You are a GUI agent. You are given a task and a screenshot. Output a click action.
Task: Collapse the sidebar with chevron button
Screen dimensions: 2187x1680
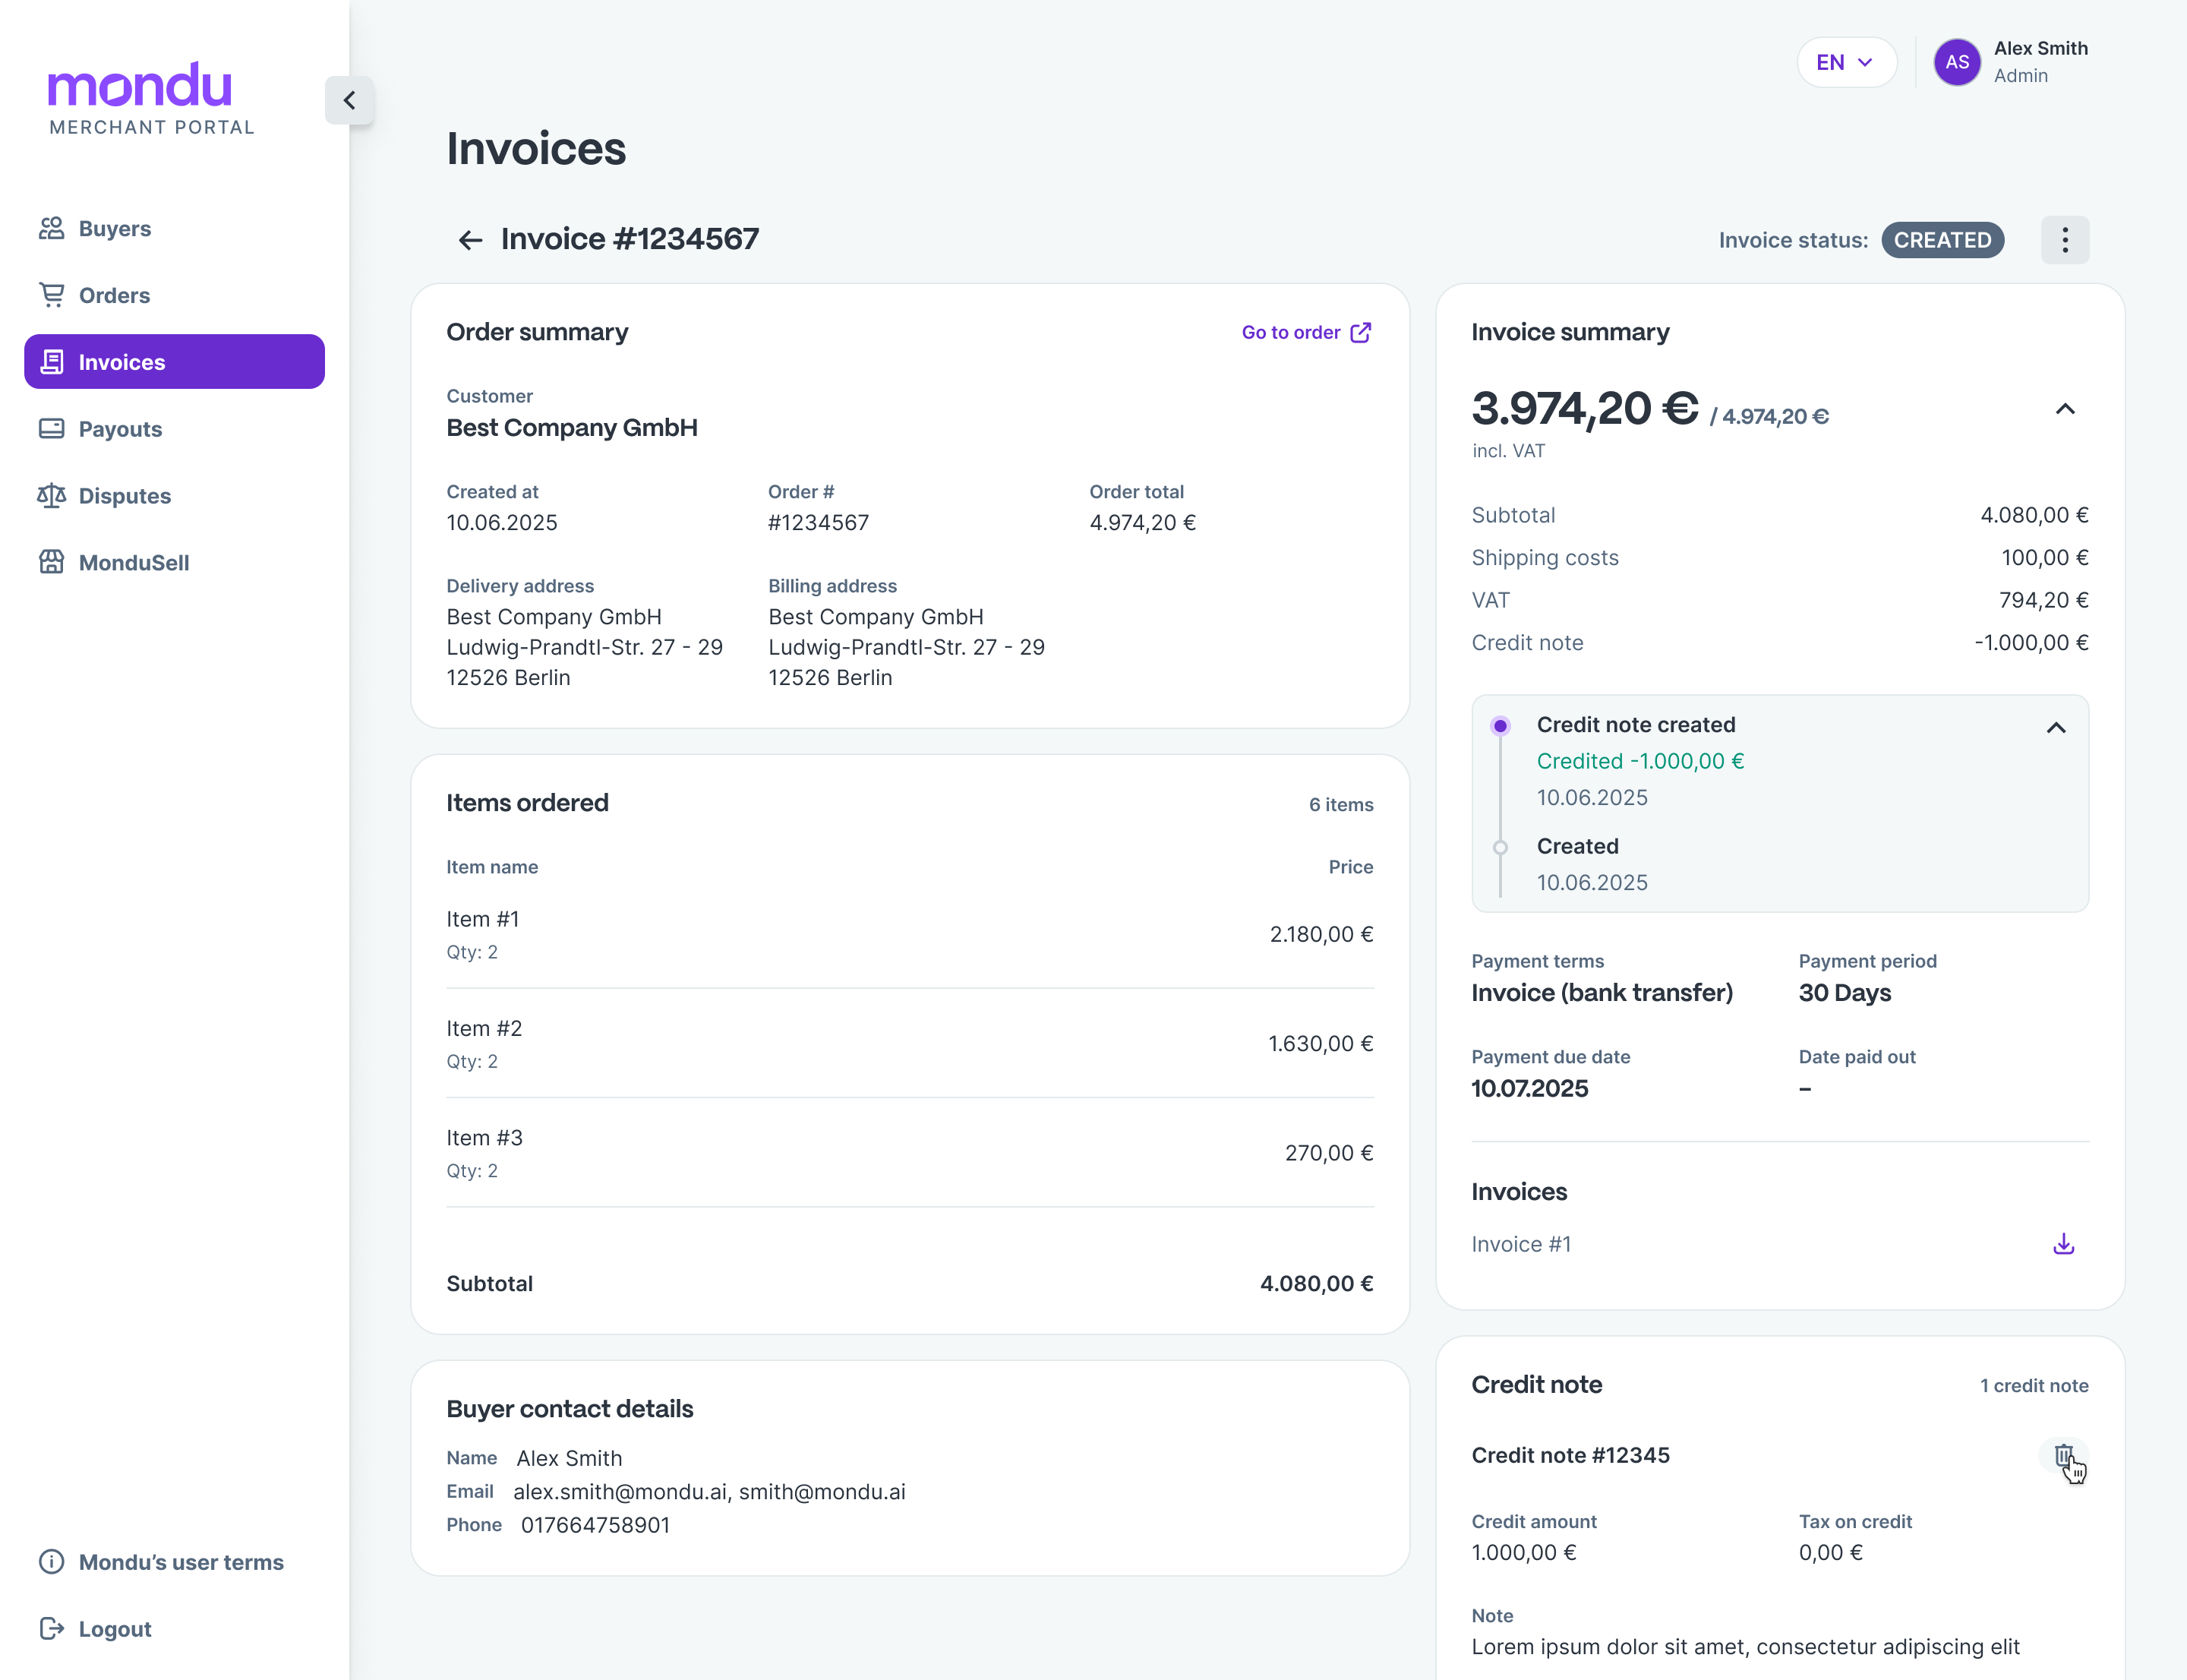coord(349,100)
